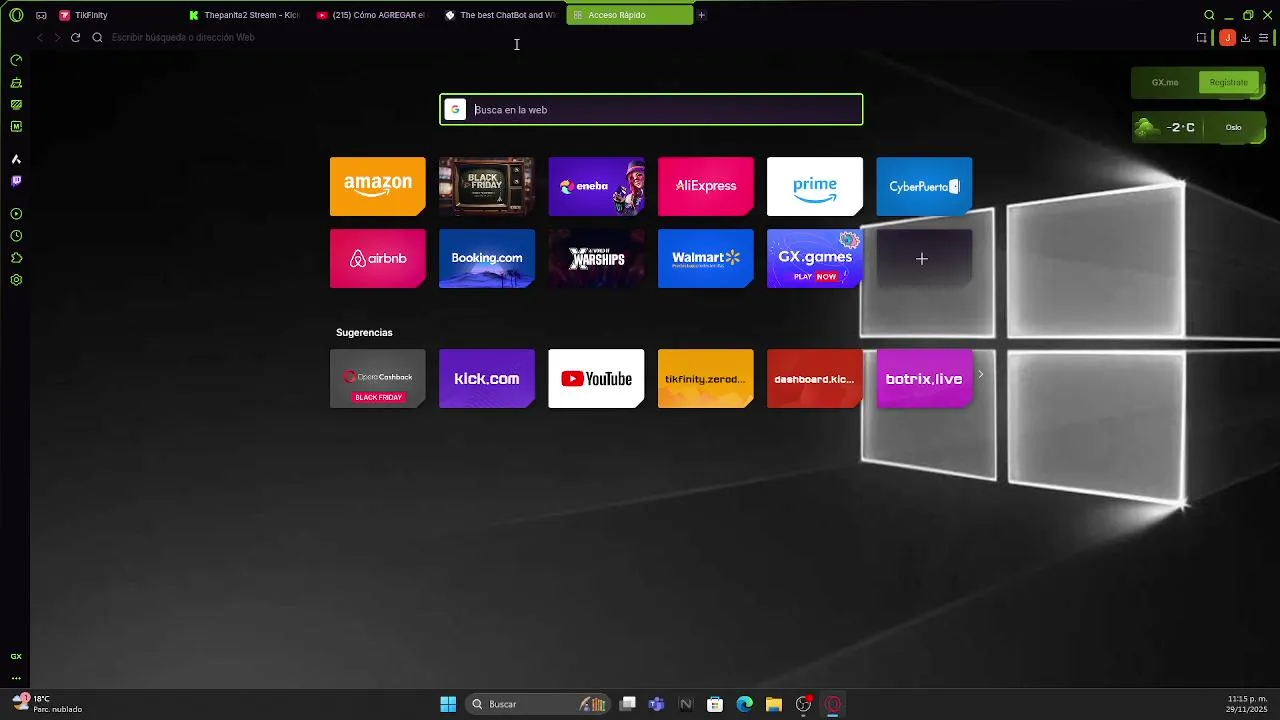
Task: Open the Amazon speed dial tile
Action: 378,186
